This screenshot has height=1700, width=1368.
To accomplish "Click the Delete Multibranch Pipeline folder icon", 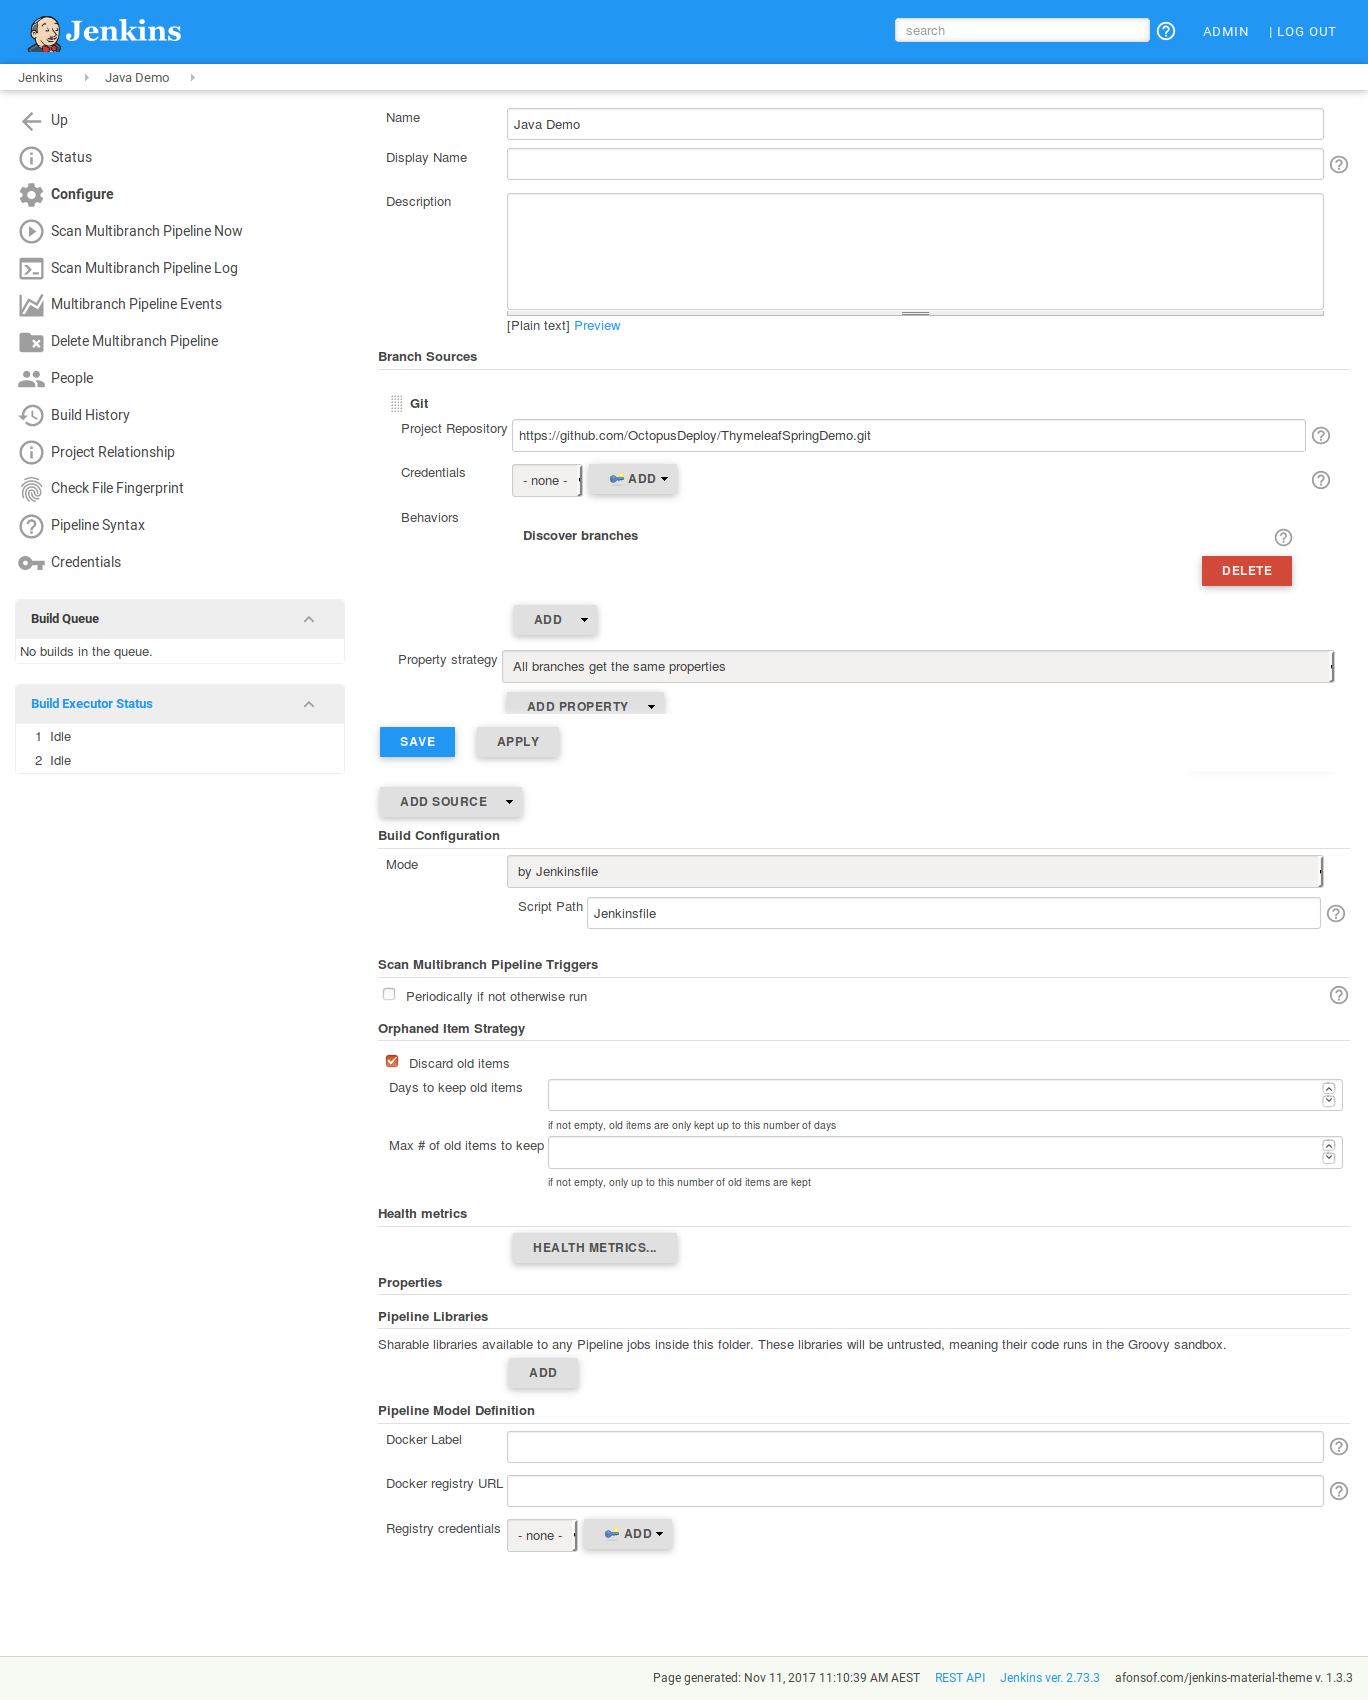I will 31,342.
